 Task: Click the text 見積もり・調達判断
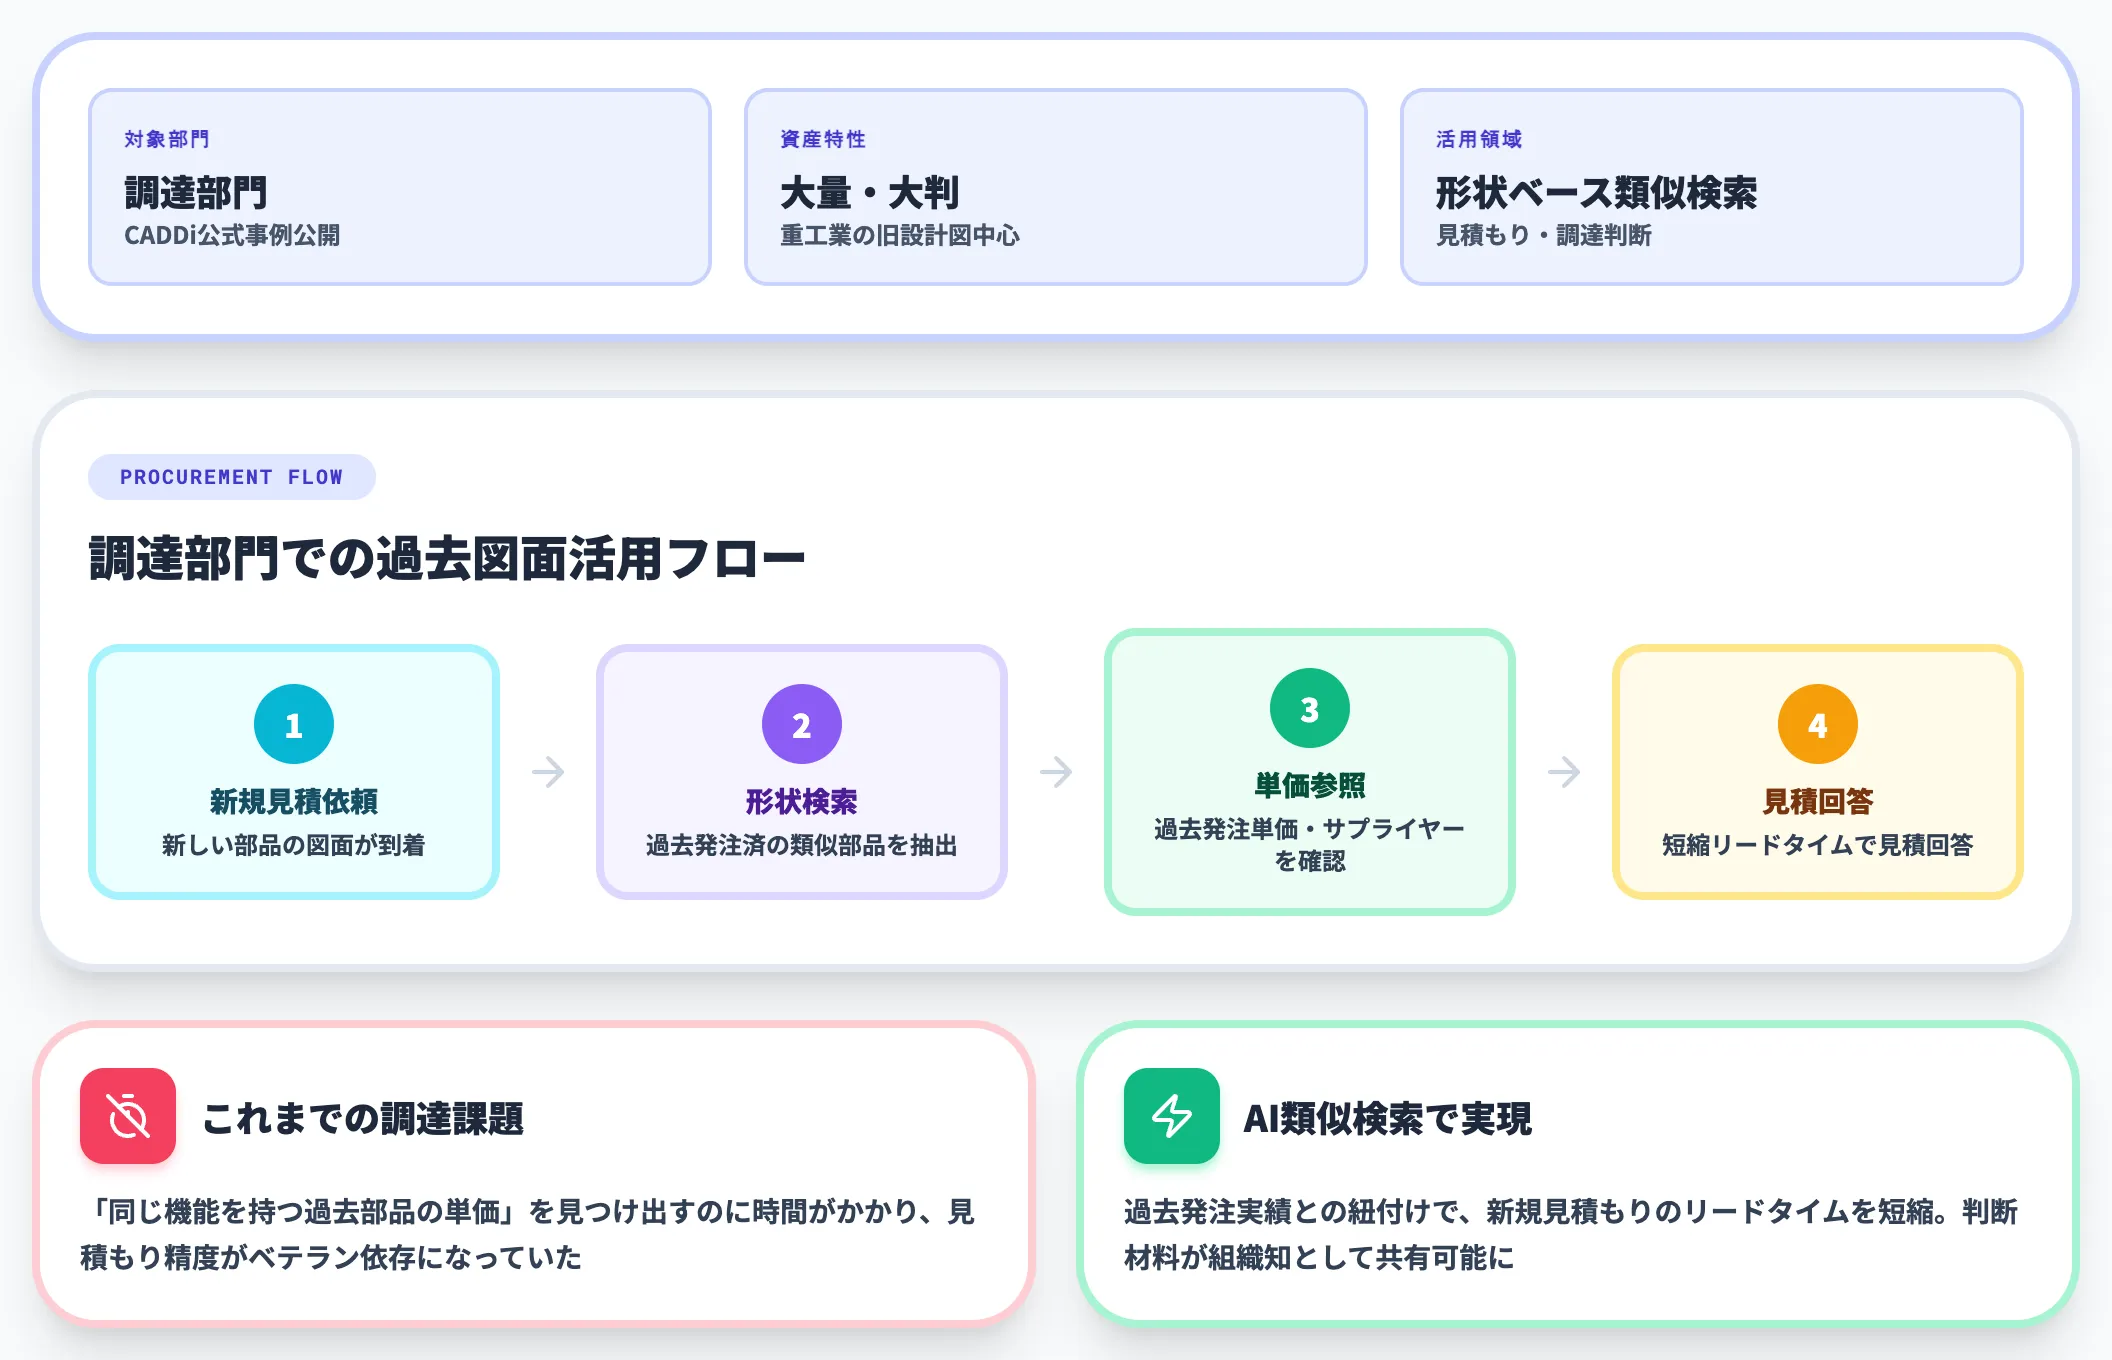click(x=1544, y=235)
